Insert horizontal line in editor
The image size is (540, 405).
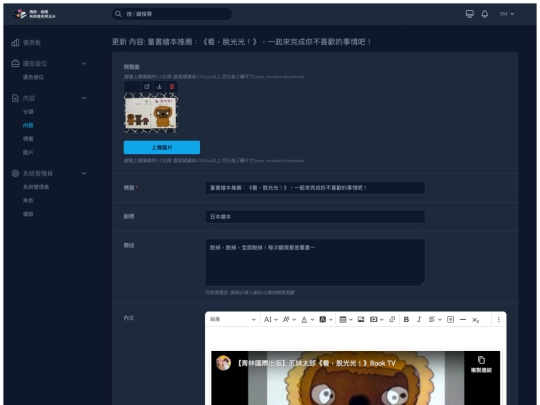(463, 320)
